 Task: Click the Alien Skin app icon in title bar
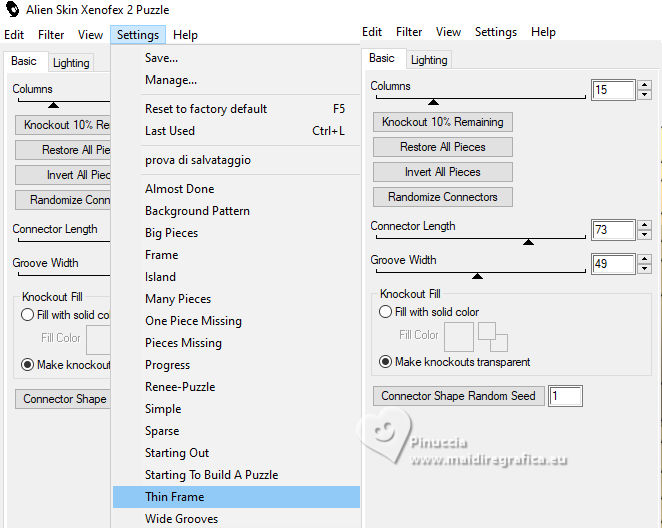(11, 10)
